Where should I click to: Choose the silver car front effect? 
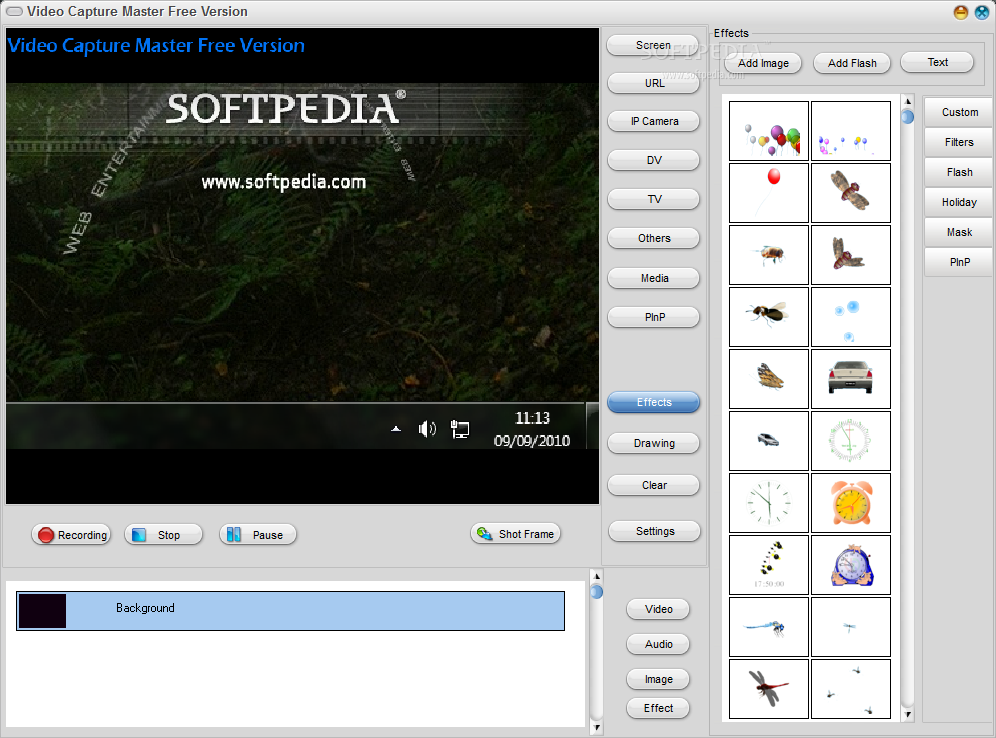[x=851, y=379]
